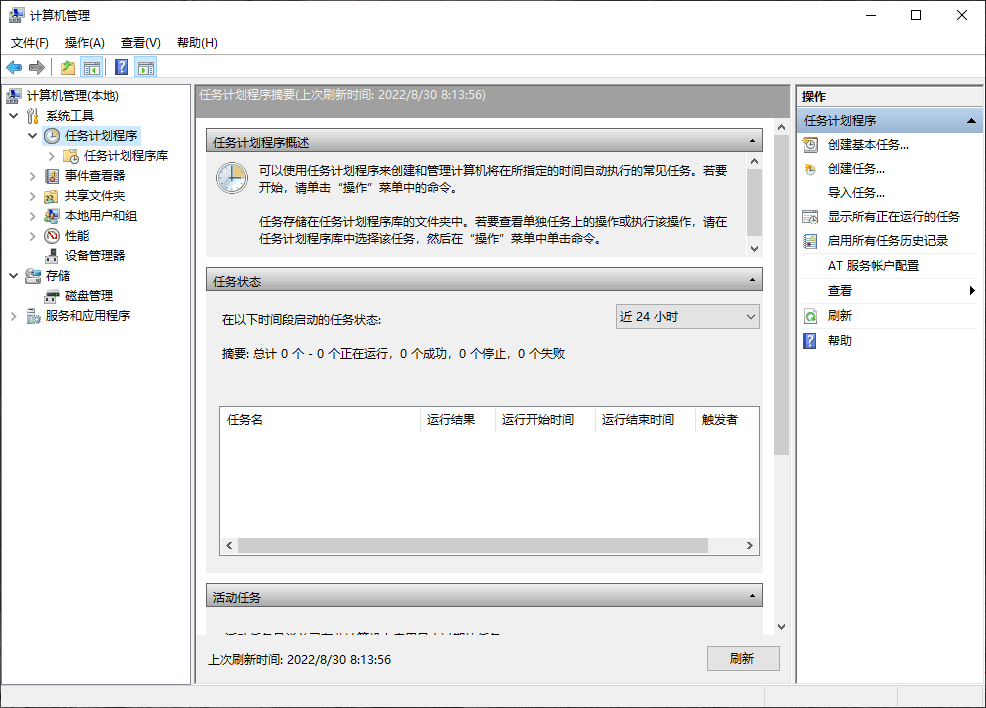This screenshot has width=986, height=708.
Task: Click AT 服务帐户配置 action
Action: [x=873, y=265]
